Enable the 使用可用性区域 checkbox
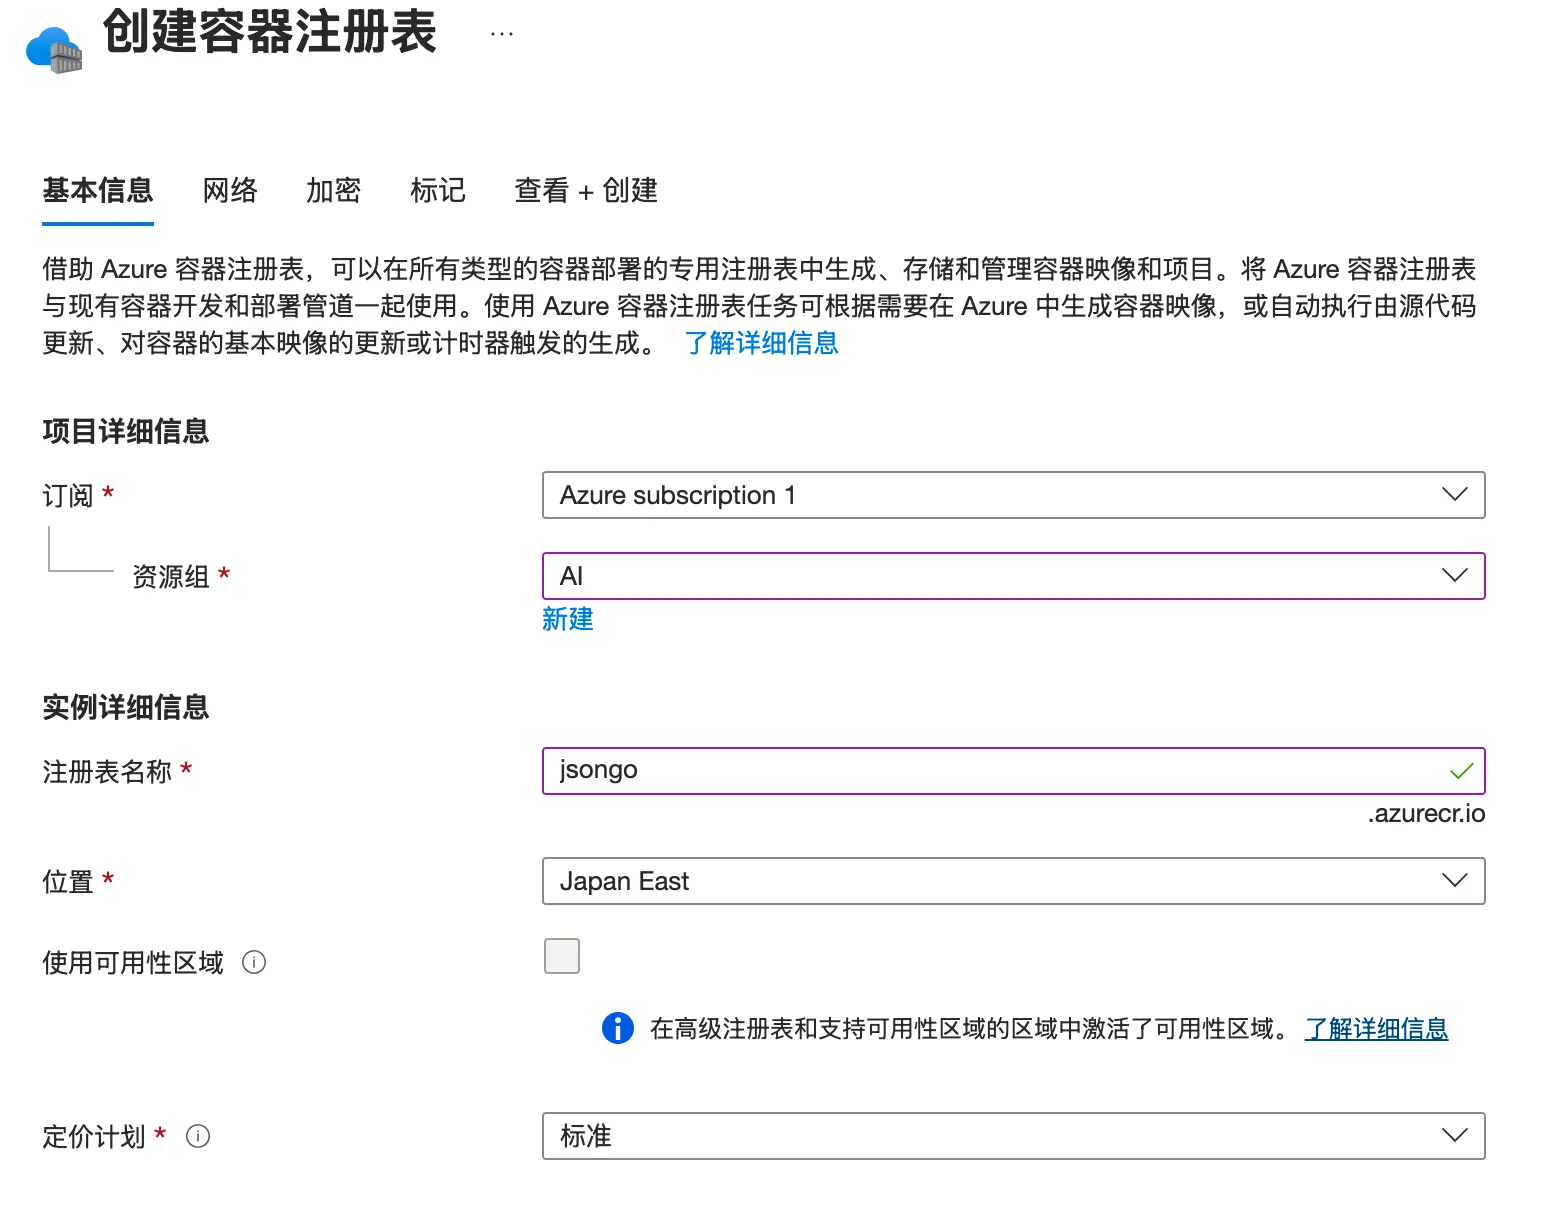This screenshot has width=1546, height=1216. coord(561,956)
